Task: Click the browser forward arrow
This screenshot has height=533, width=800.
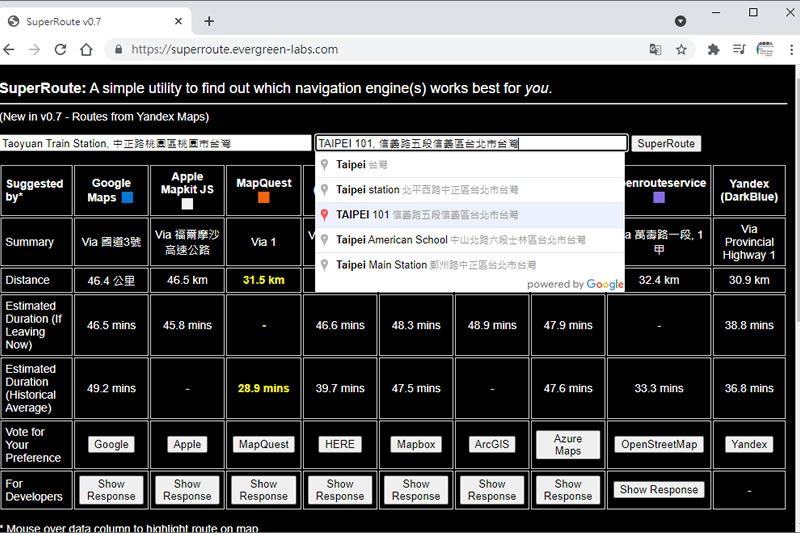Action: point(34,49)
